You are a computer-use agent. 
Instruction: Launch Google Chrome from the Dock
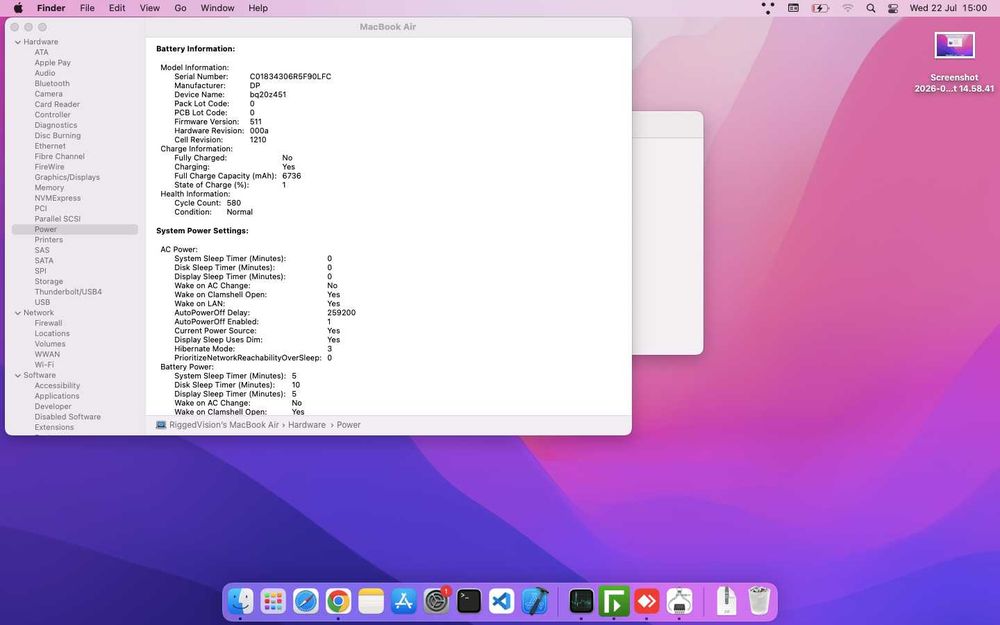tap(338, 601)
